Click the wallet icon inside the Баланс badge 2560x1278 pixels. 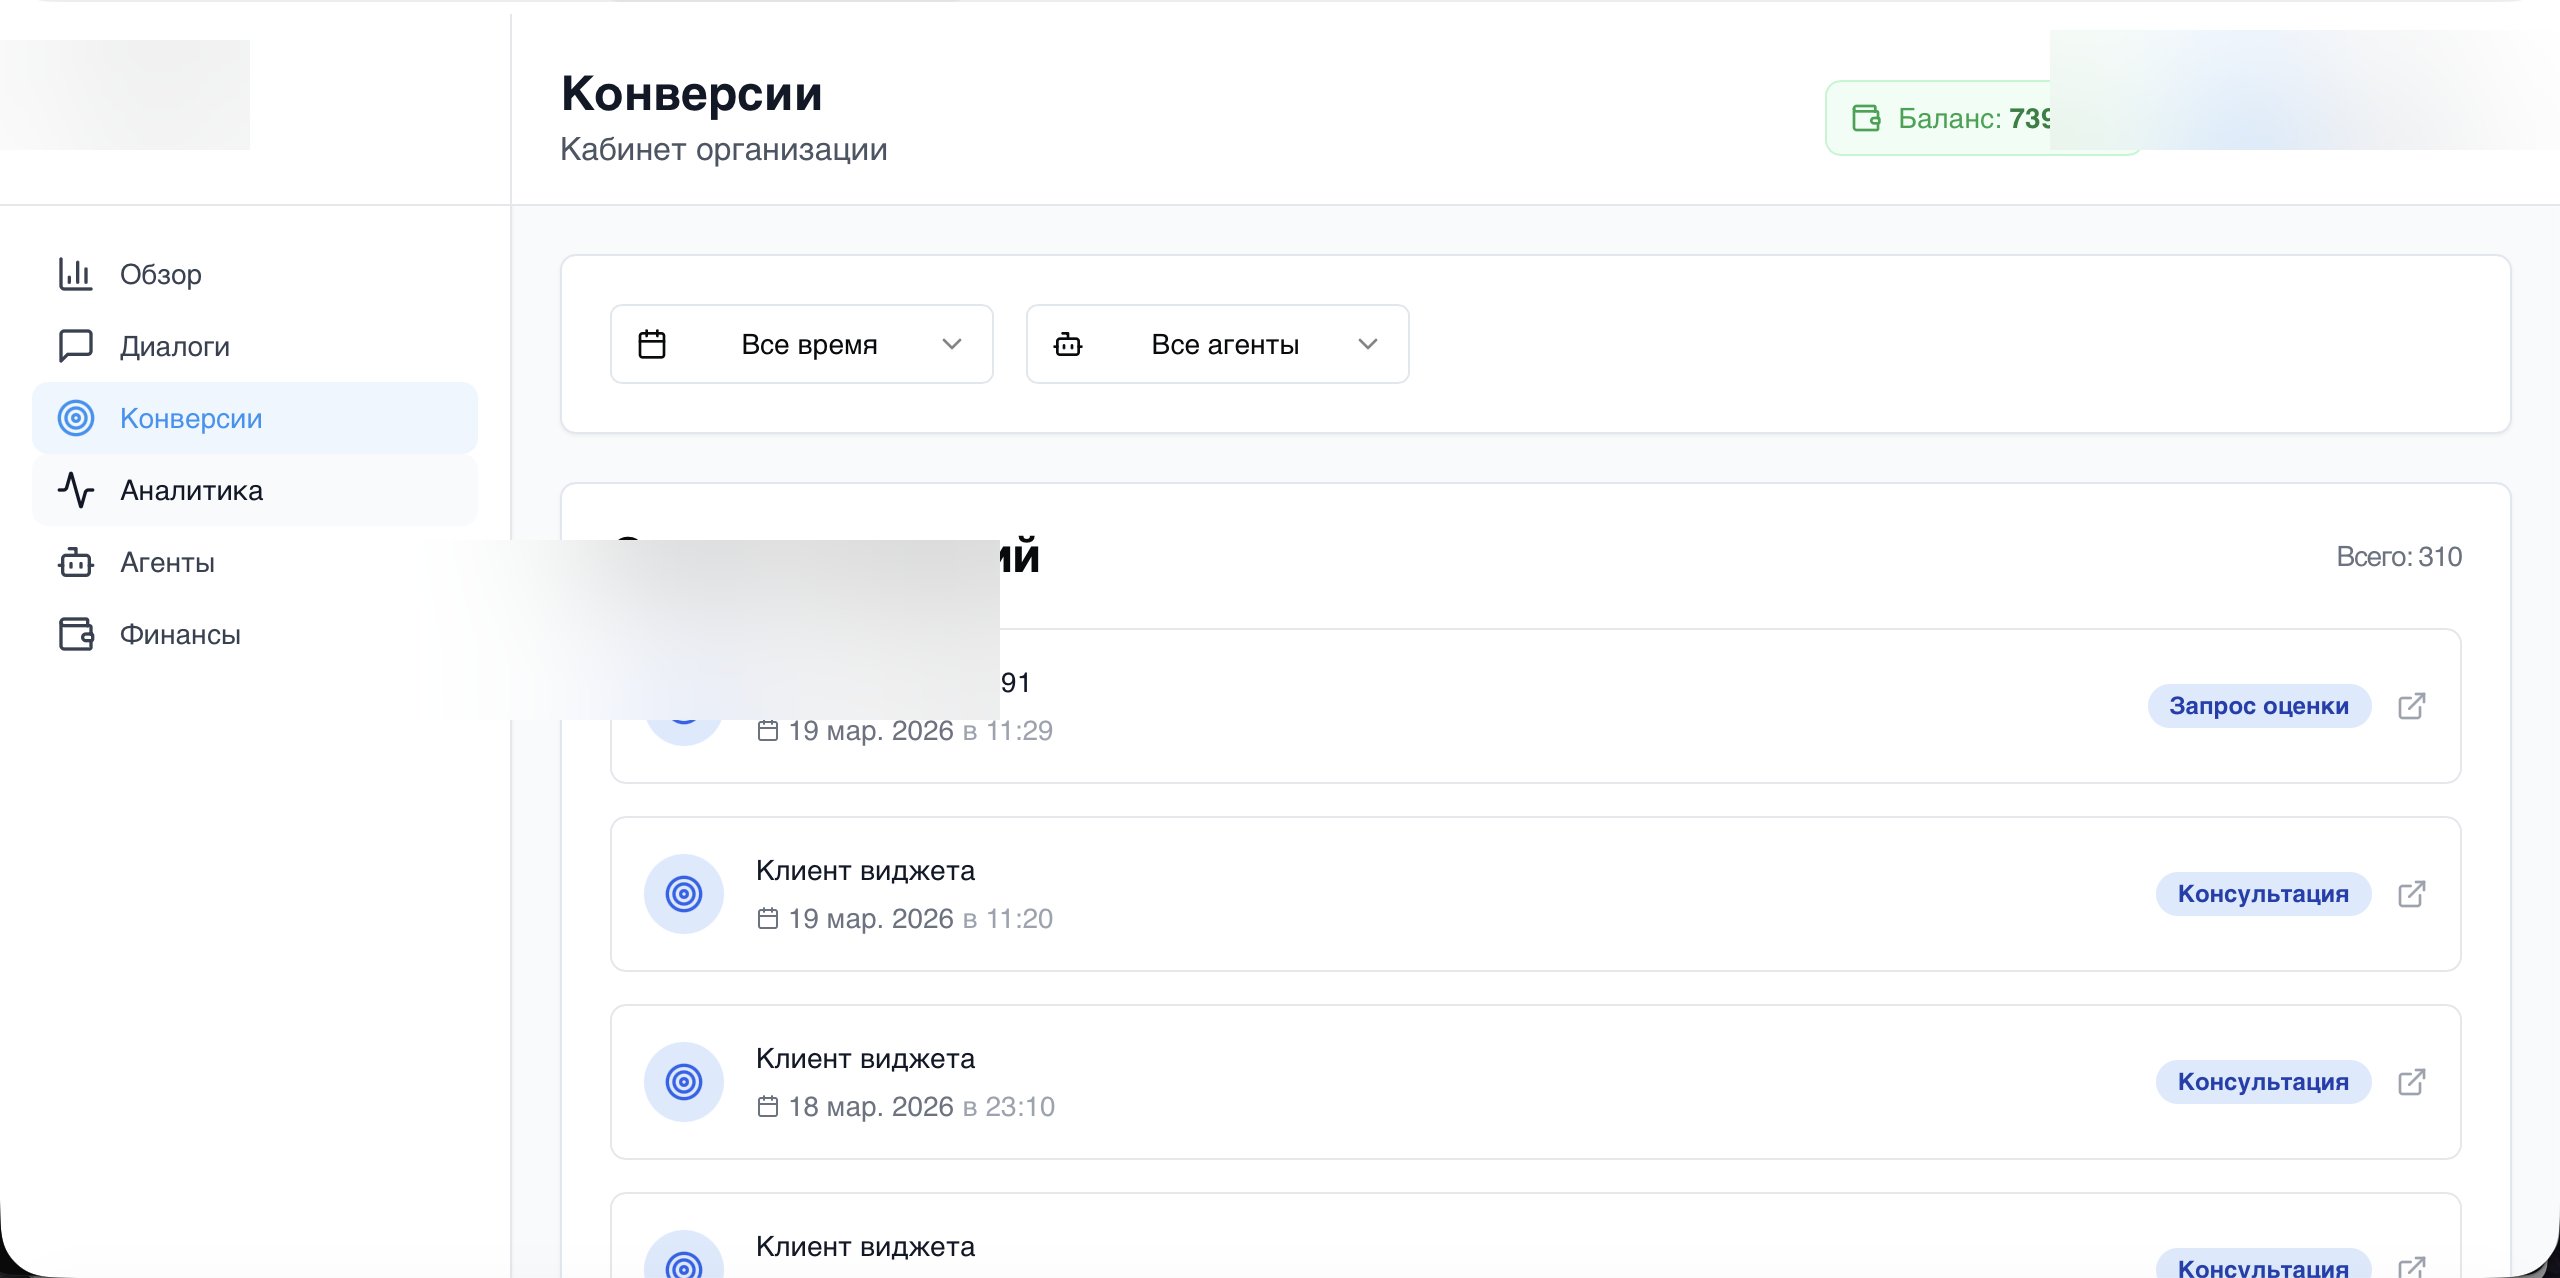point(1866,117)
